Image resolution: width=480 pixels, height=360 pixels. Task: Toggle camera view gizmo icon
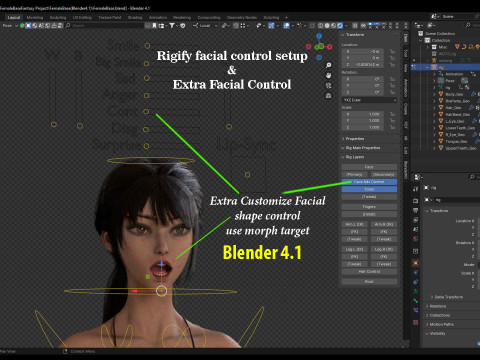(328, 86)
